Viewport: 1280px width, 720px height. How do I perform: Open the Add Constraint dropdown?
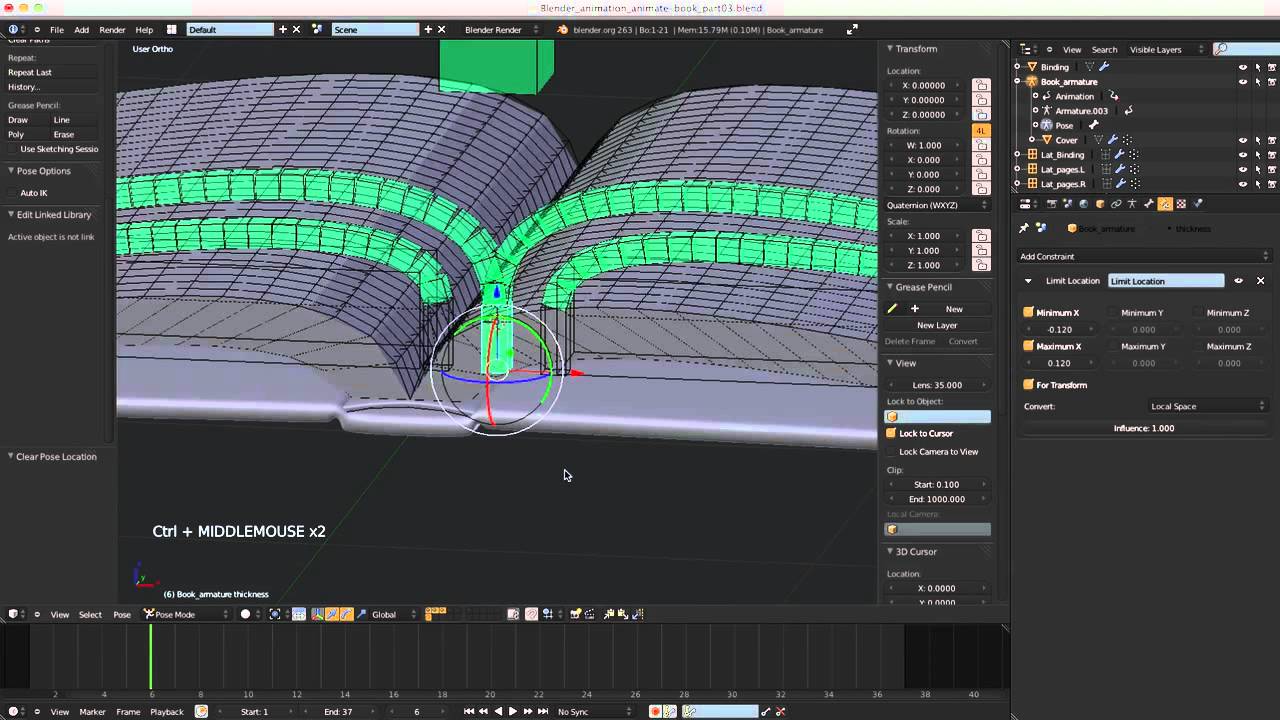tap(1144, 256)
